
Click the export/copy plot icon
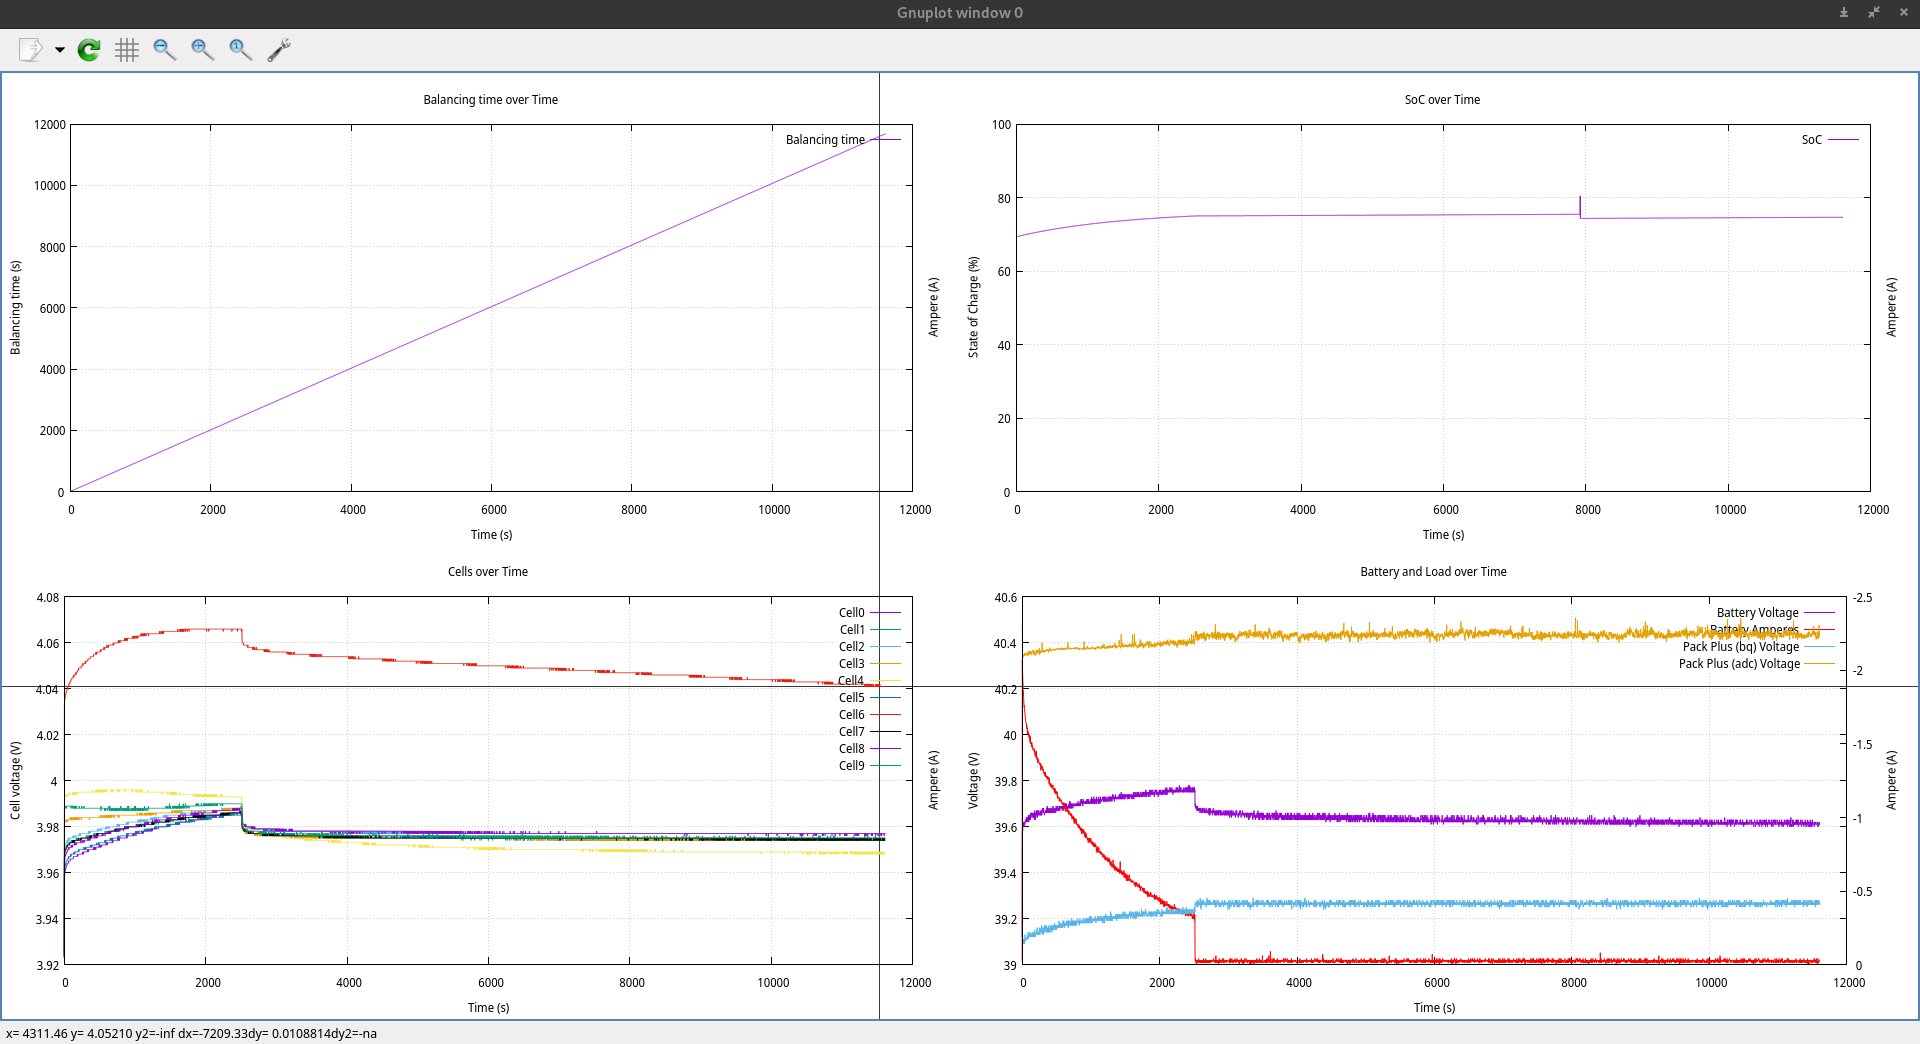click(x=31, y=50)
